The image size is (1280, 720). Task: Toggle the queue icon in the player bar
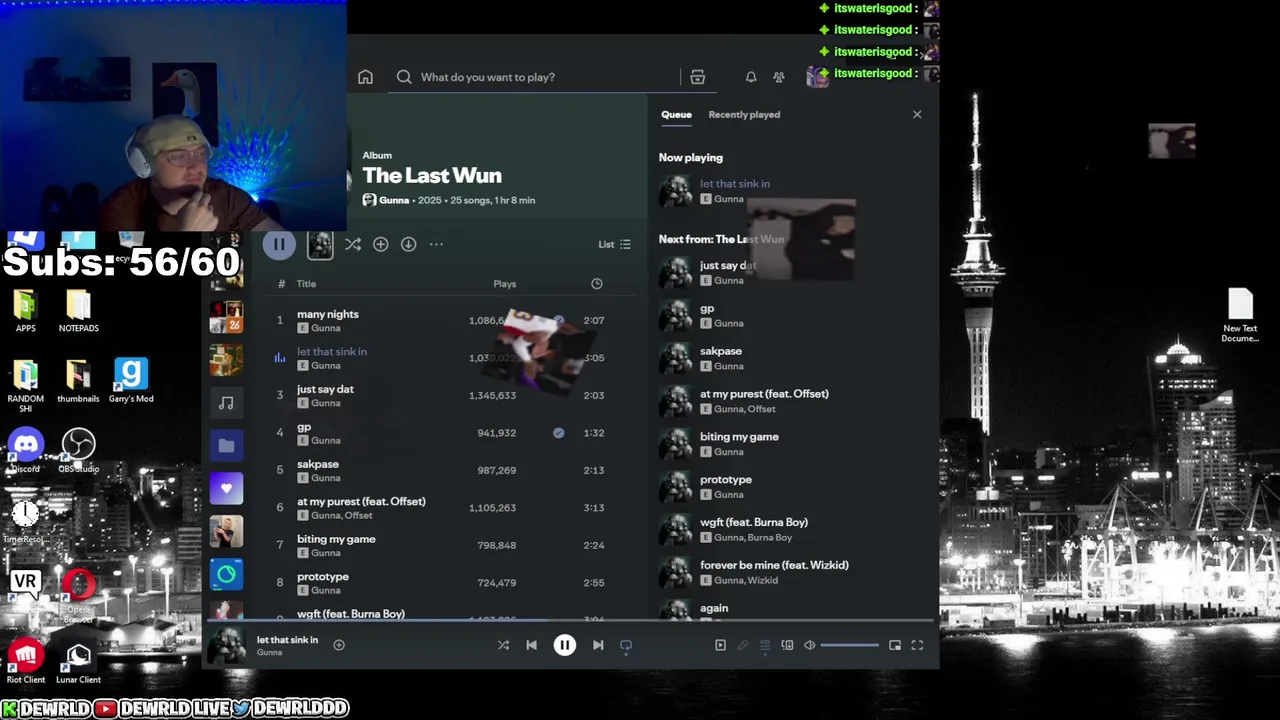pos(765,646)
